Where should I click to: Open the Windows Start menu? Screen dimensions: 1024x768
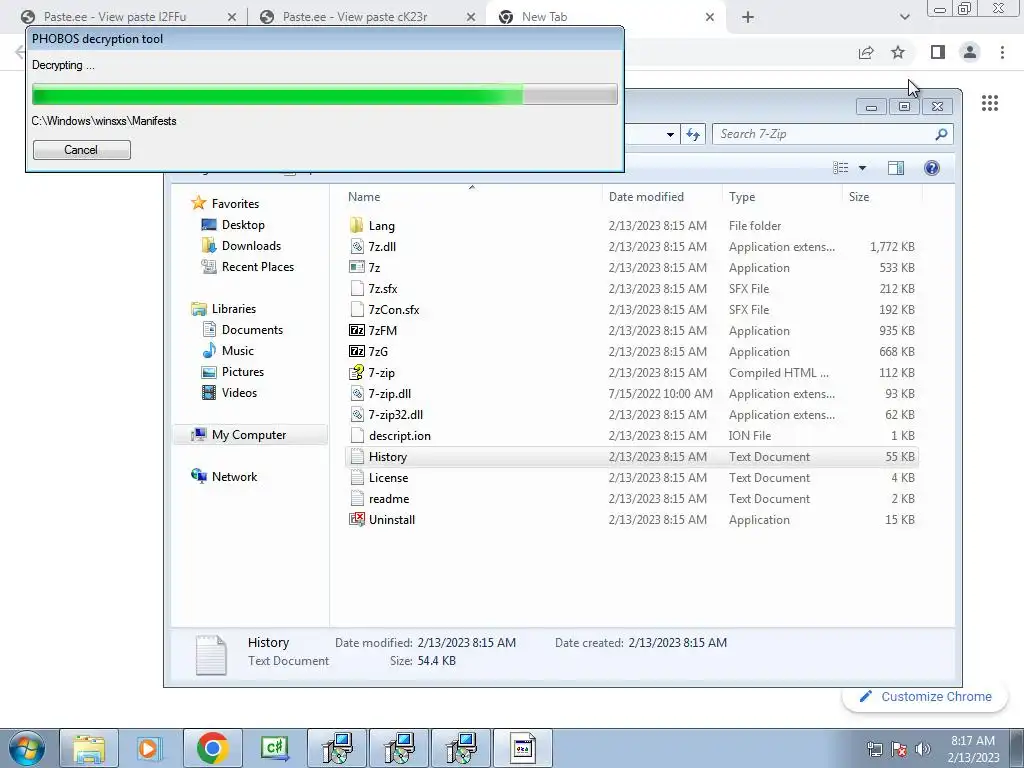(27, 748)
